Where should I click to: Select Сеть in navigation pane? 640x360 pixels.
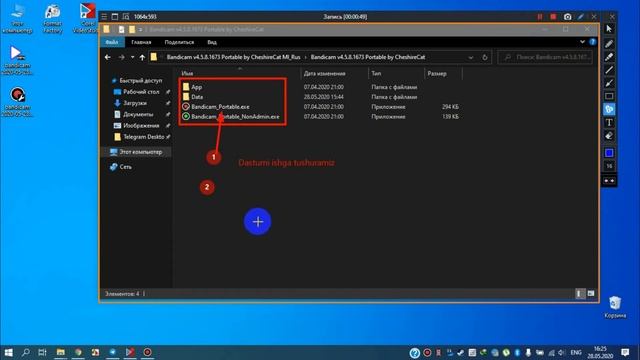click(125, 167)
